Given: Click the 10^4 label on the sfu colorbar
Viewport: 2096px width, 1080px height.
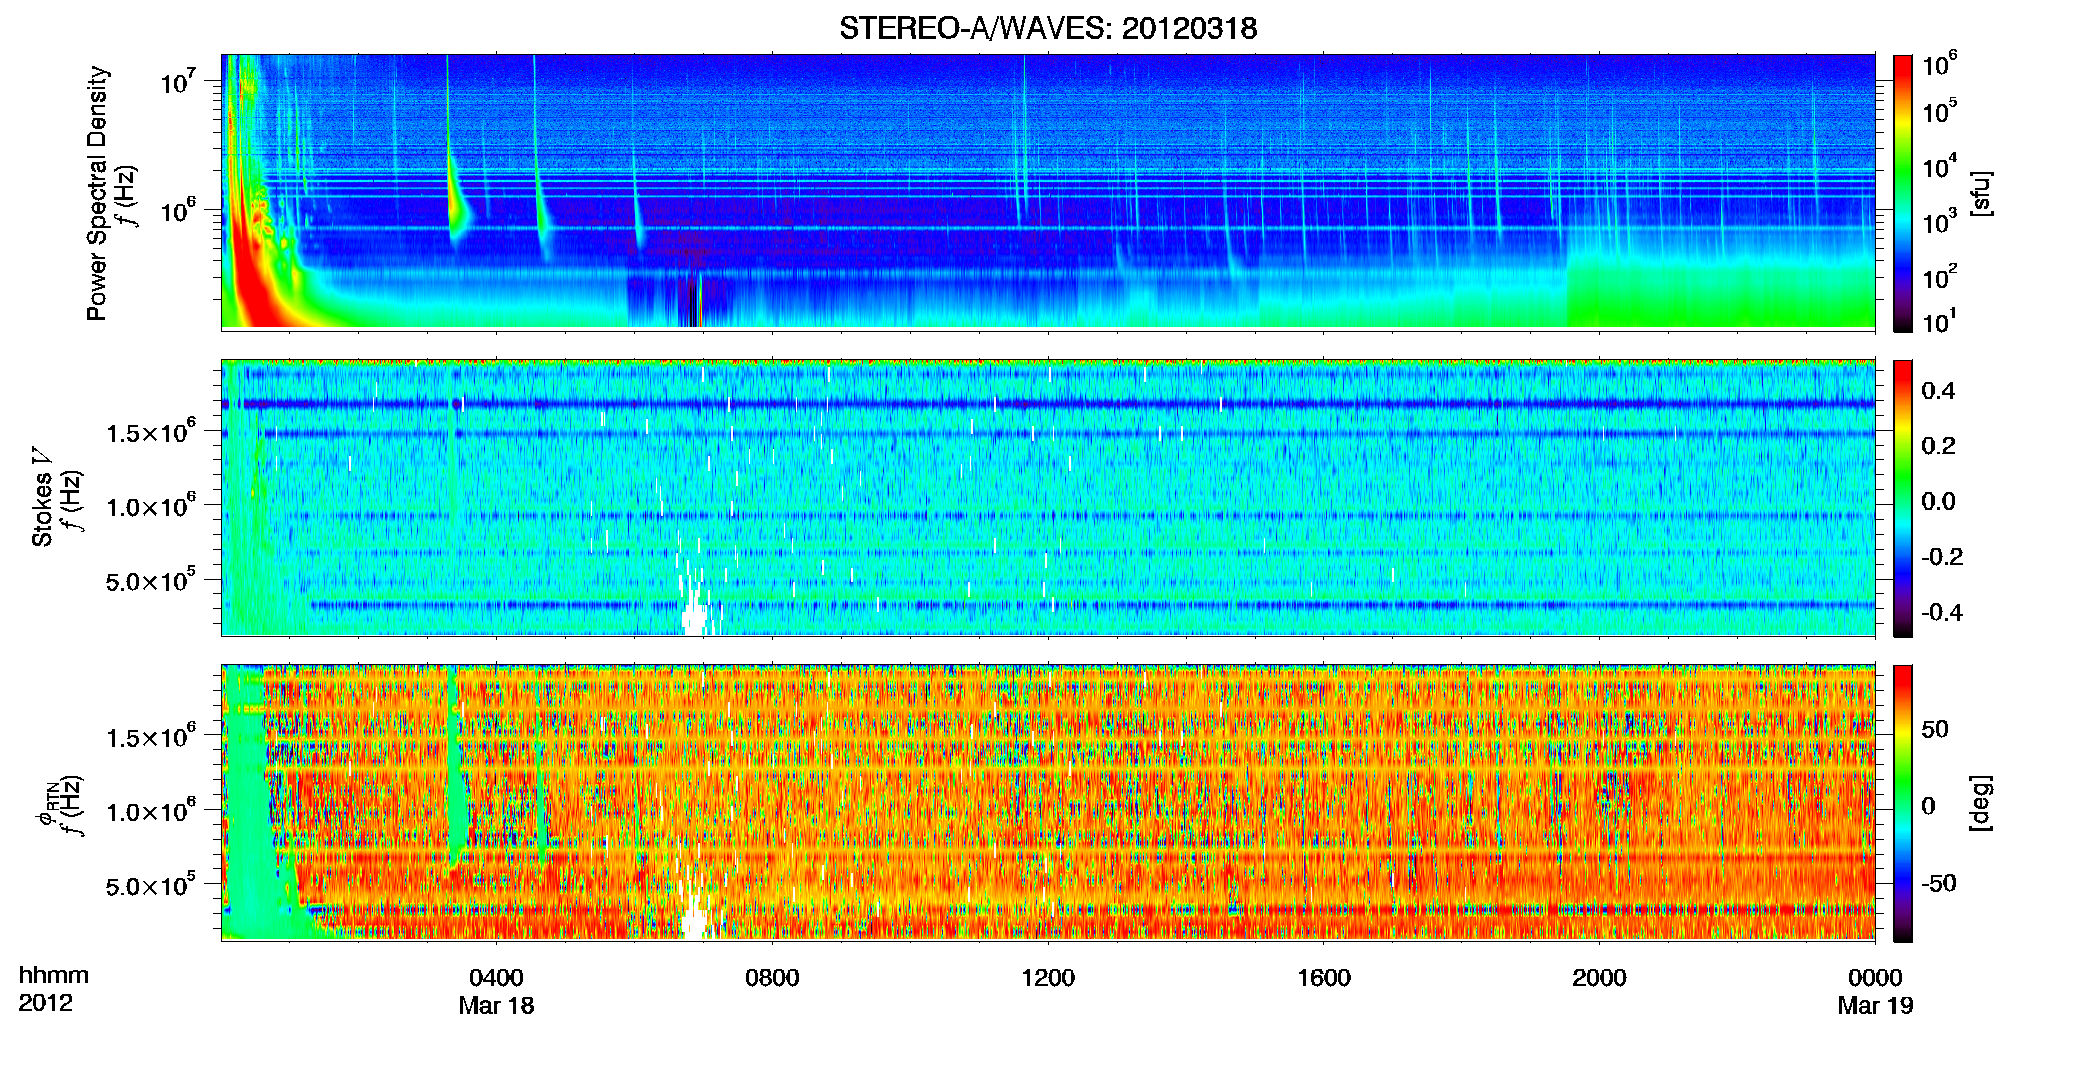Looking at the screenshot, I should 1939,167.
